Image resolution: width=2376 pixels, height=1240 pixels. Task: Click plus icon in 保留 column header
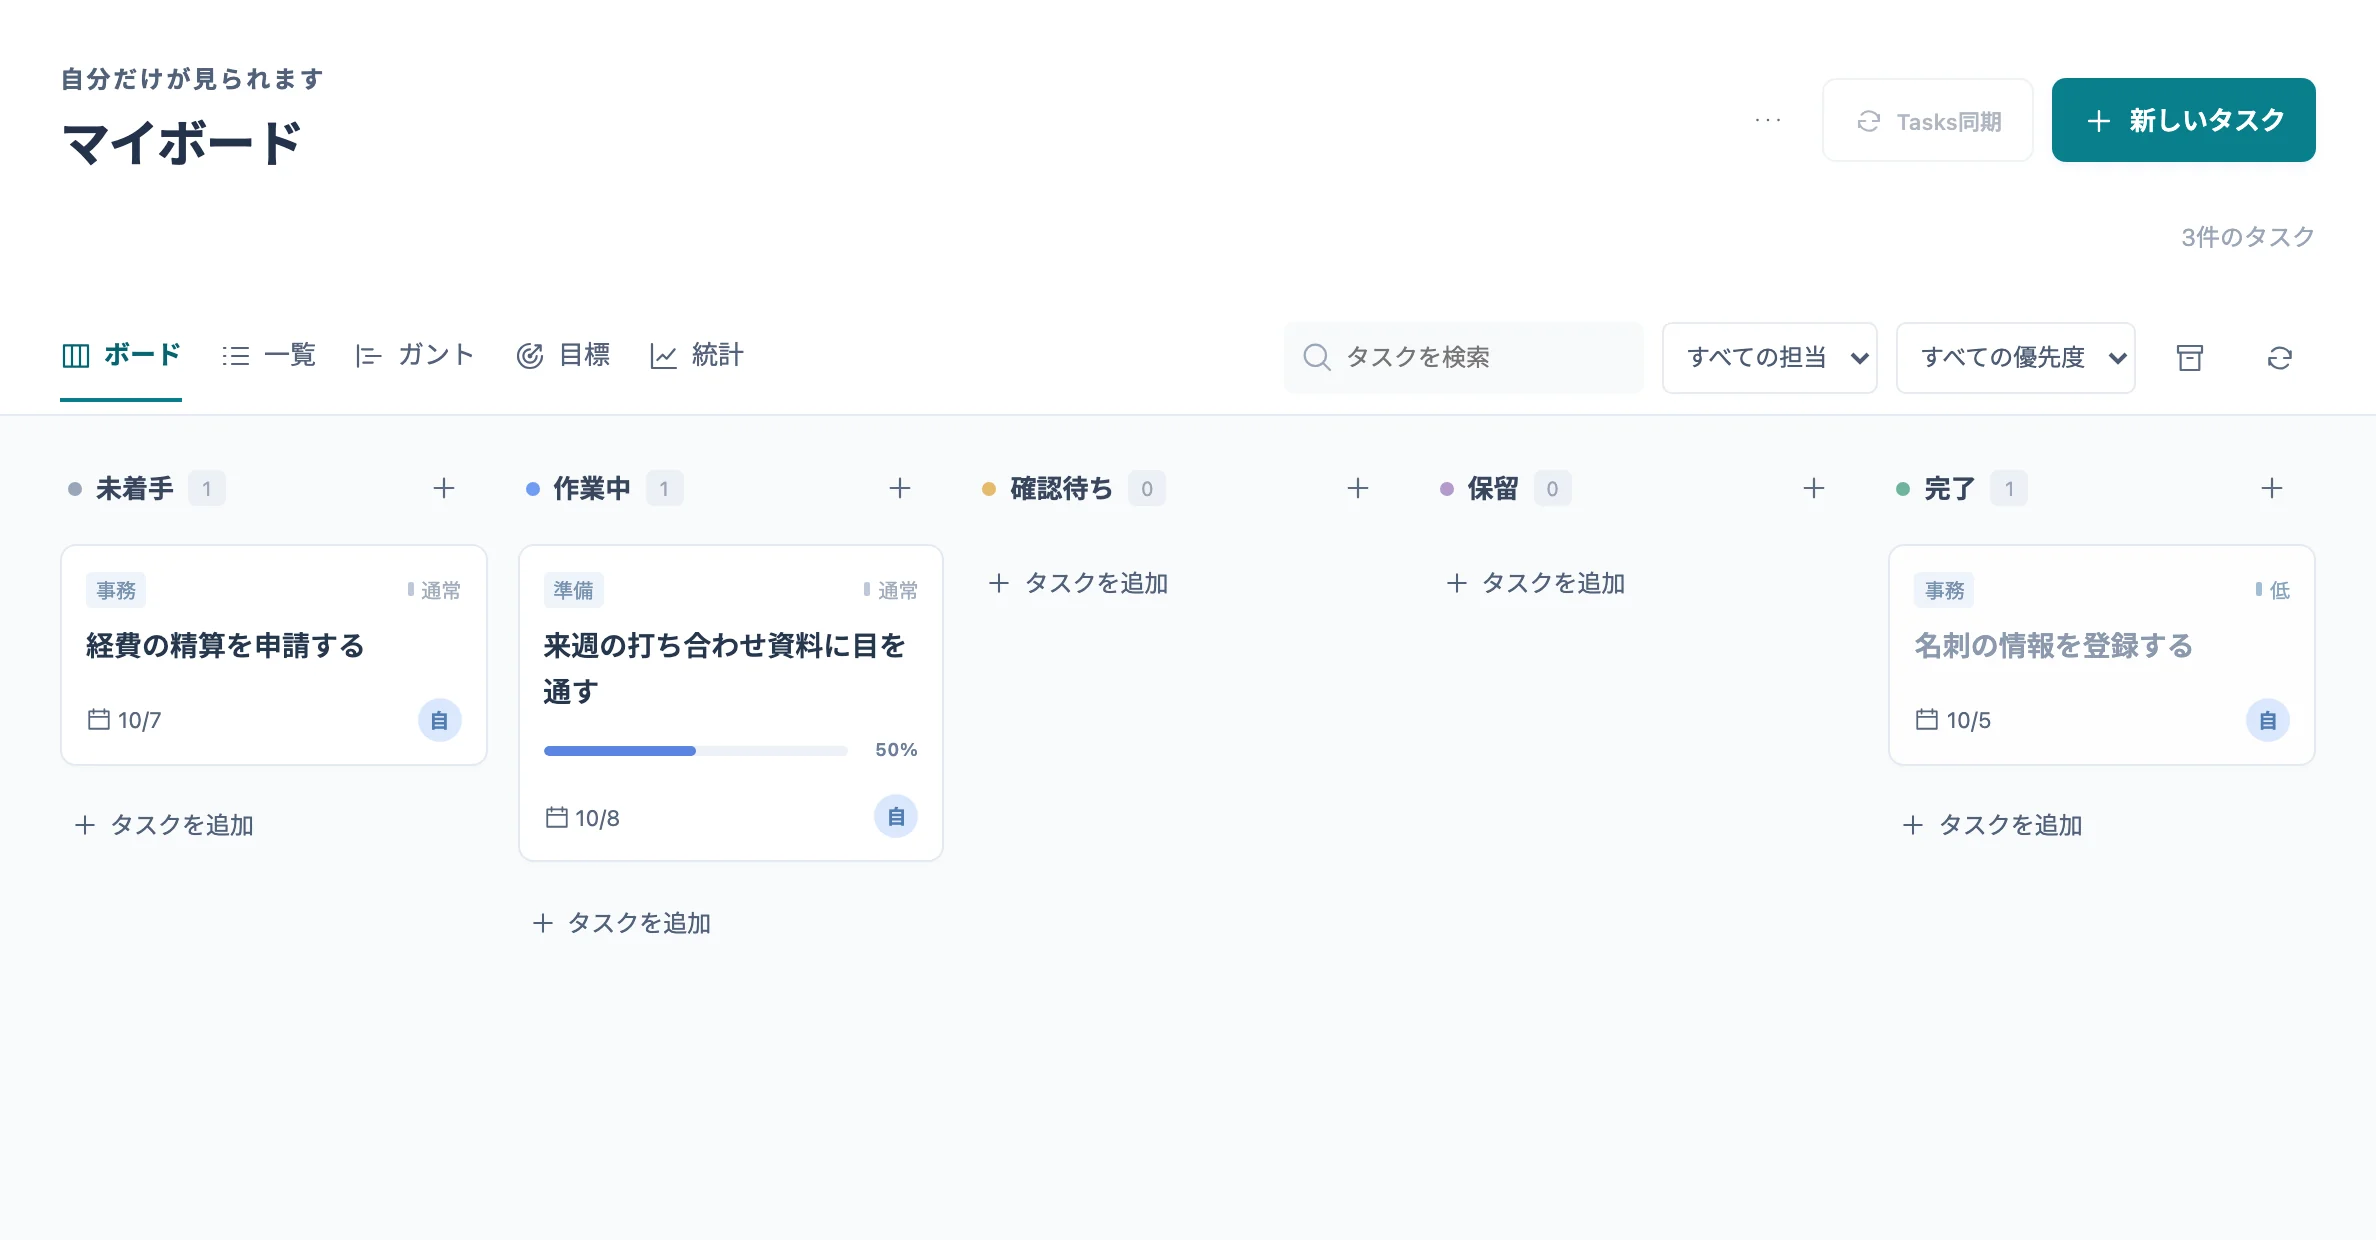[x=1814, y=488]
